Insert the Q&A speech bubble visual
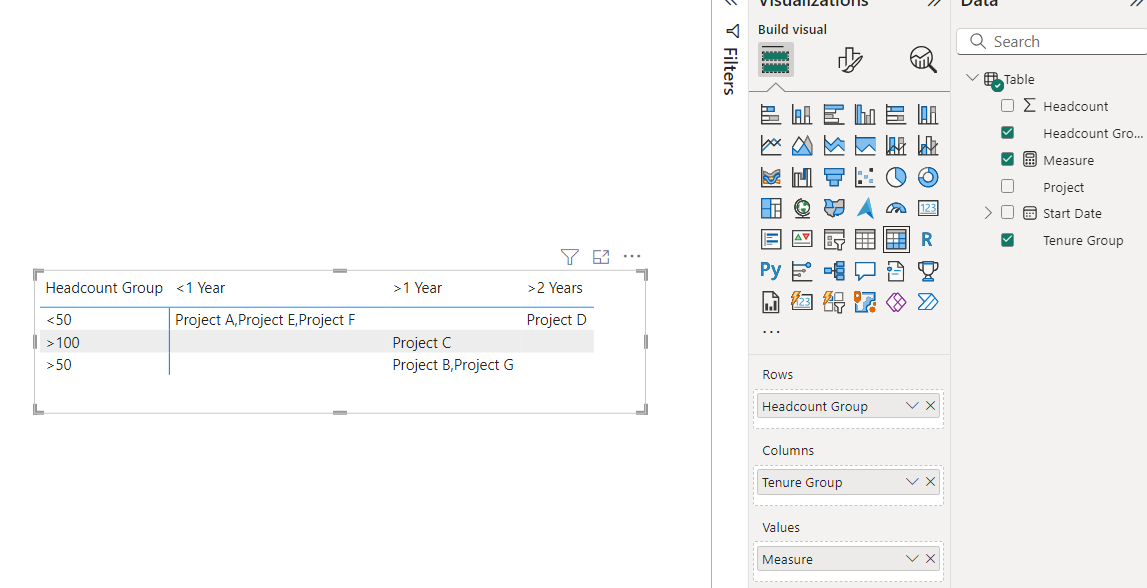The width and height of the screenshot is (1147, 588). coord(865,271)
